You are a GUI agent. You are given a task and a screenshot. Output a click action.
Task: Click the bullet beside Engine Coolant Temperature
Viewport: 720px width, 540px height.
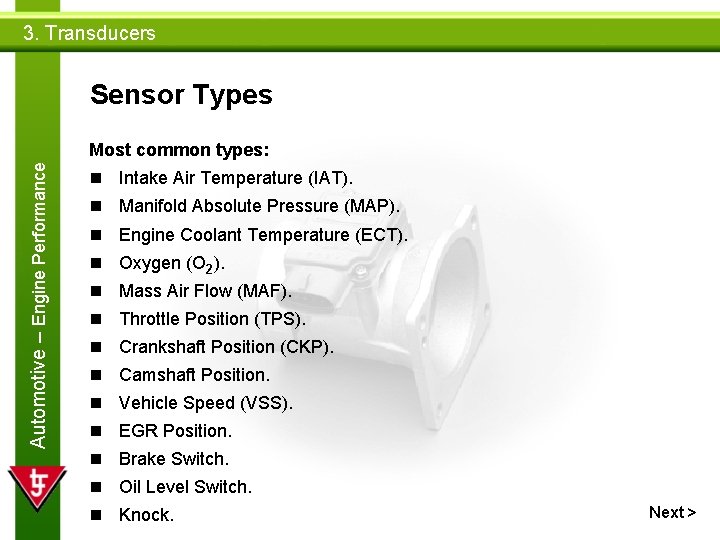(x=96, y=235)
